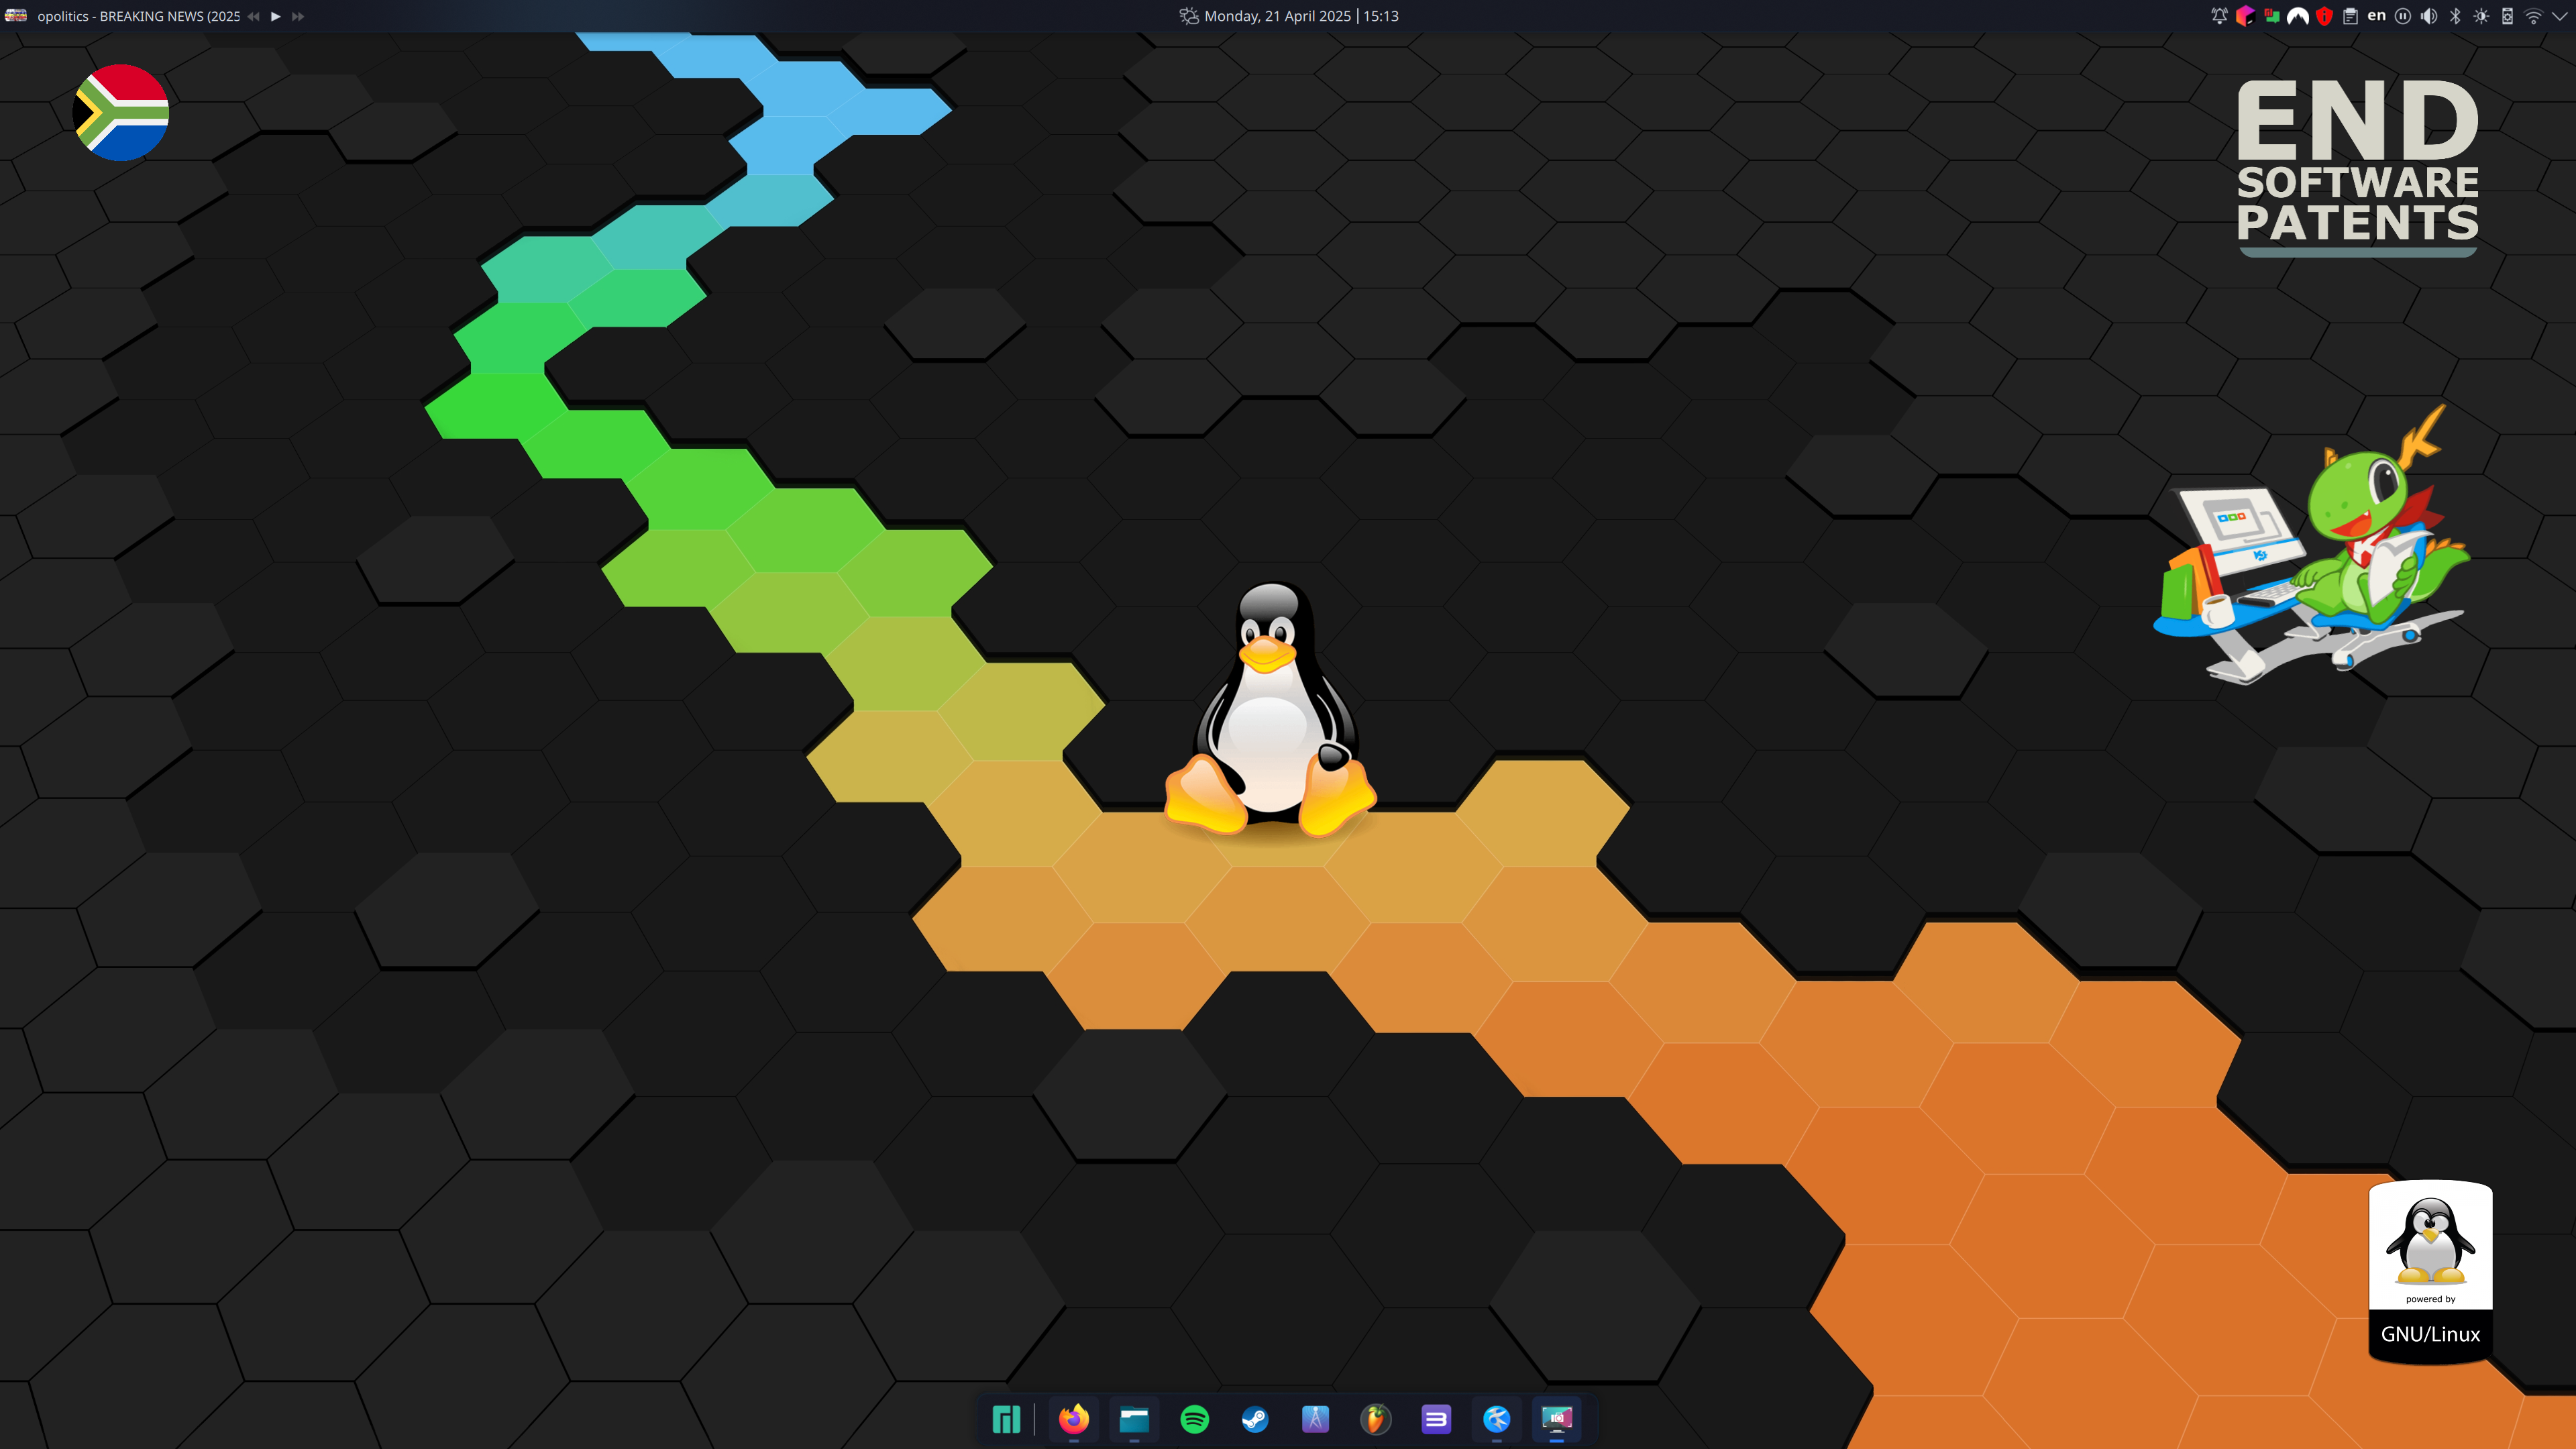Click the media player thumbnail in top panel

16,16
